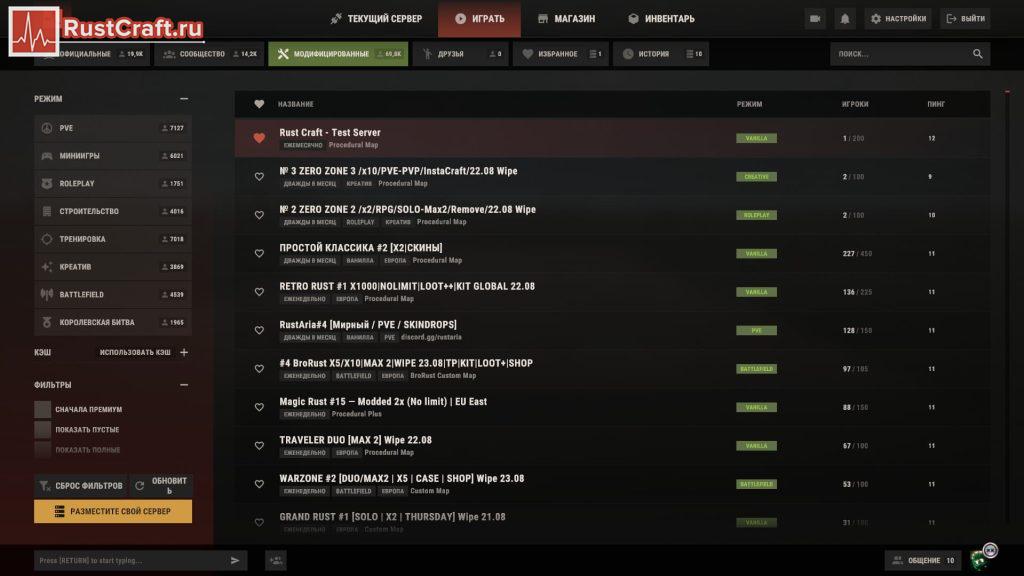
Task: Click the RustCraft.ru logo
Action: coord(106,29)
